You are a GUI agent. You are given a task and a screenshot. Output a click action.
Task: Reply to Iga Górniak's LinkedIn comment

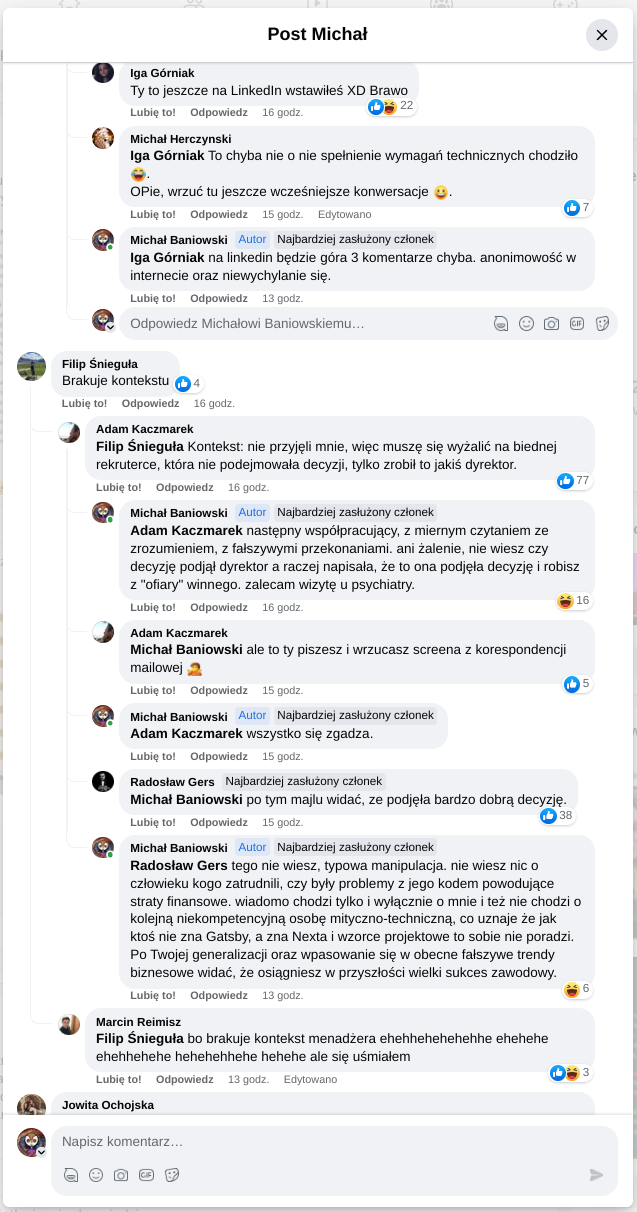click(218, 113)
